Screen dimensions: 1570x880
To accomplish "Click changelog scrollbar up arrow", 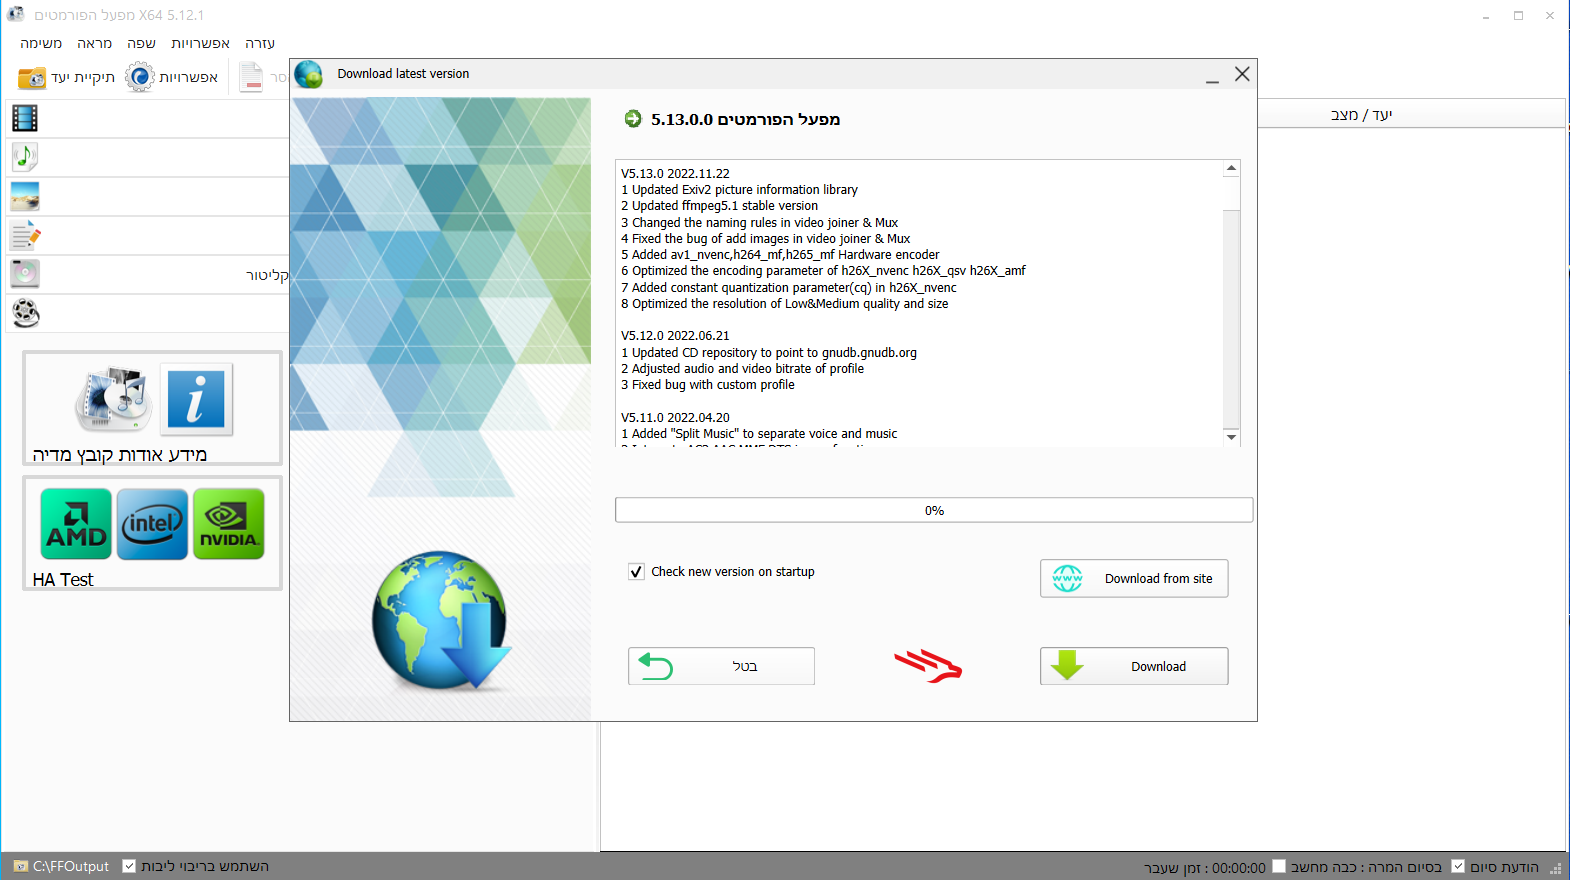I will click(1231, 168).
